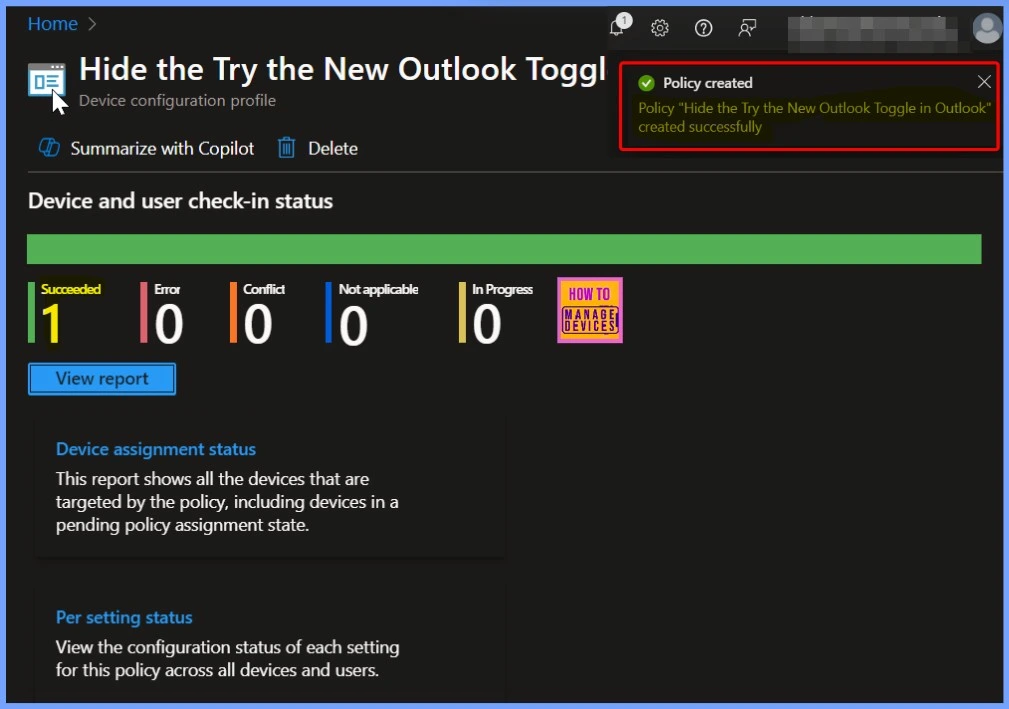Click the blurred account name area
This screenshot has height=709, width=1009.
click(x=872, y=32)
